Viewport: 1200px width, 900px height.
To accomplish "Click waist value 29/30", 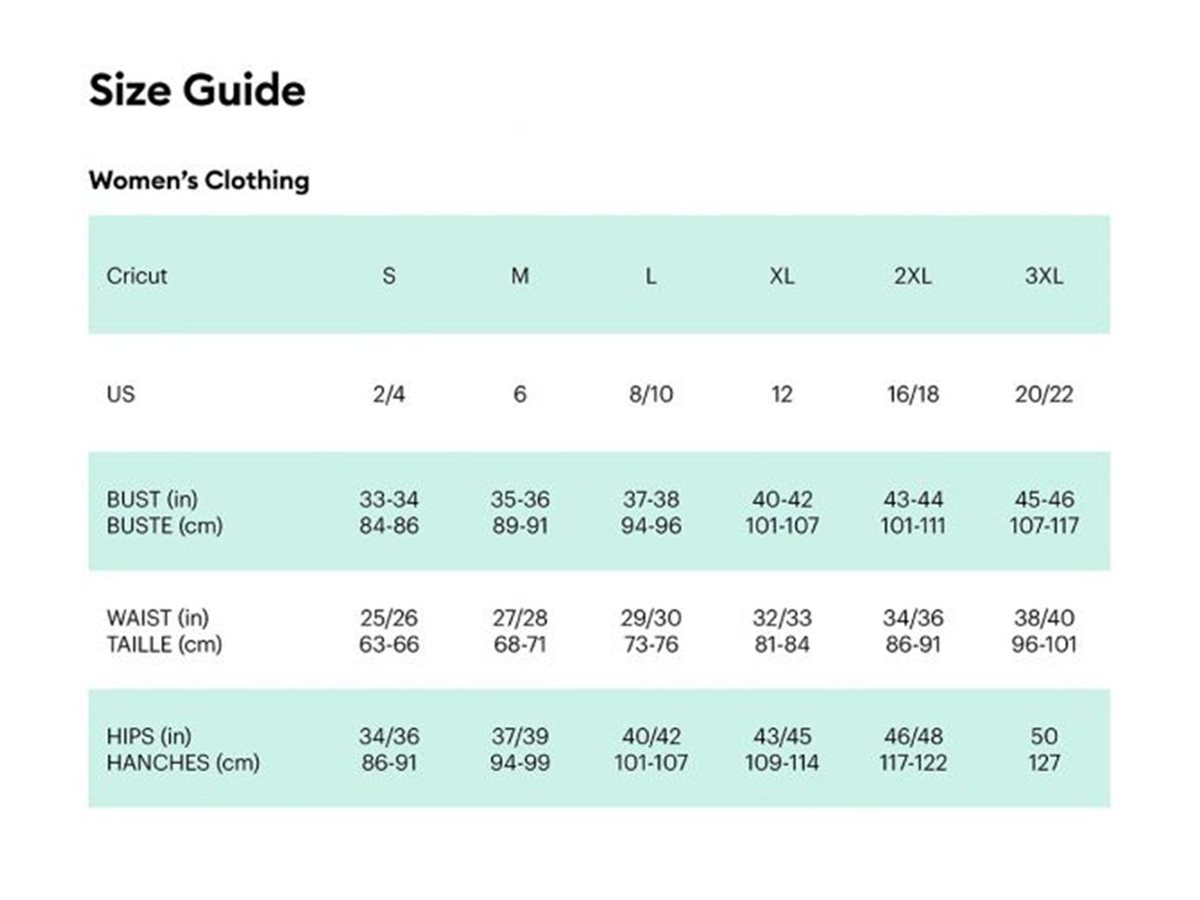I will click(x=651, y=618).
